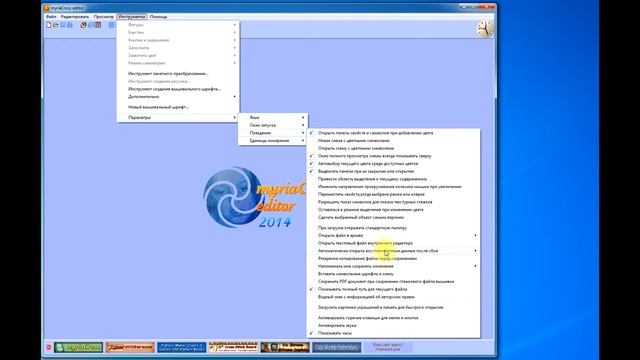
Task: Expand the 'Параметры' submenu
Action: click(178, 118)
